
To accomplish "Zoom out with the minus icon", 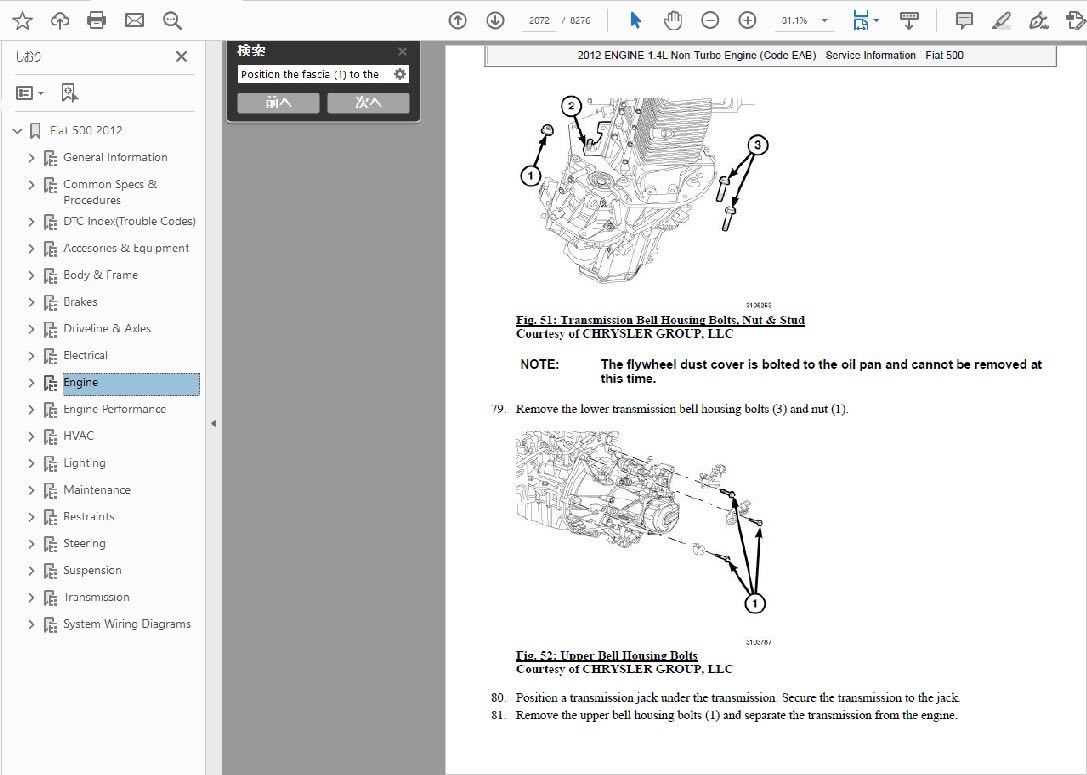I will point(710,20).
